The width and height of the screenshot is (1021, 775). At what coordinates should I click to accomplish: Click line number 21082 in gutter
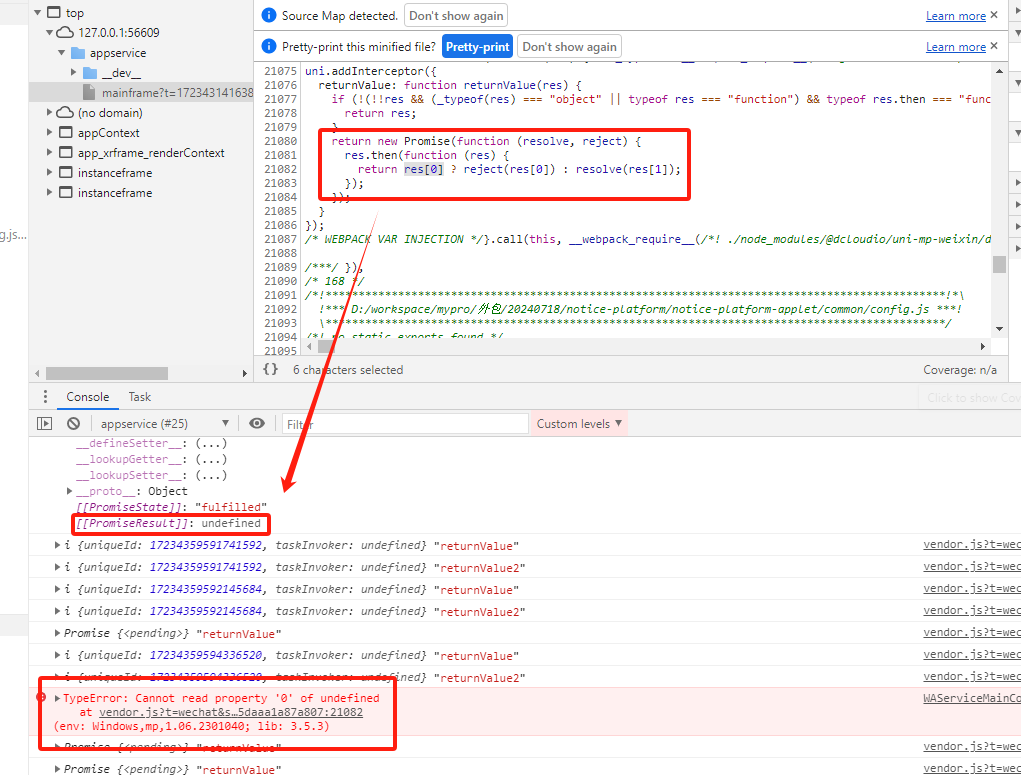point(280,169)
